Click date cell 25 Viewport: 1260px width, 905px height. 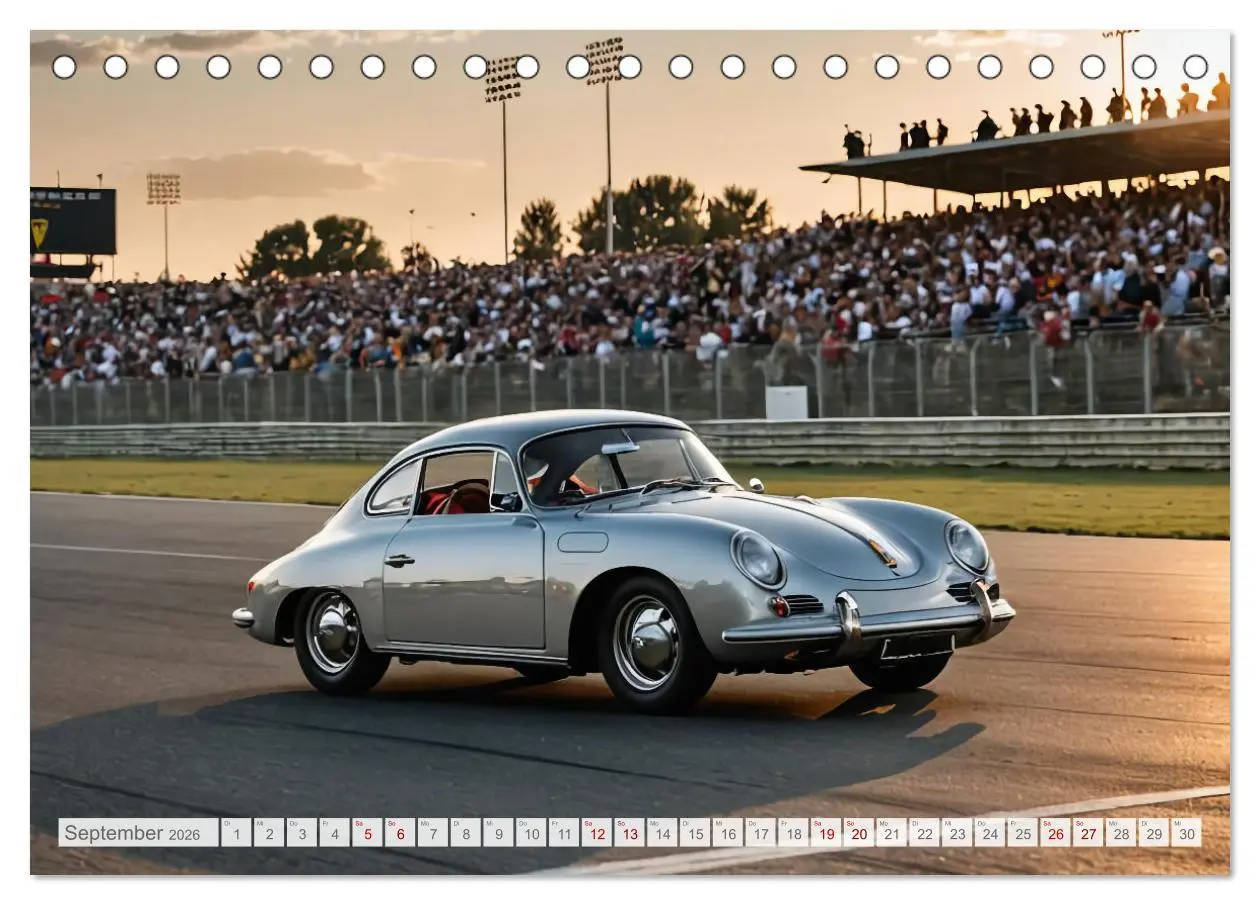pyautogui.click(x=1022, y=833)
